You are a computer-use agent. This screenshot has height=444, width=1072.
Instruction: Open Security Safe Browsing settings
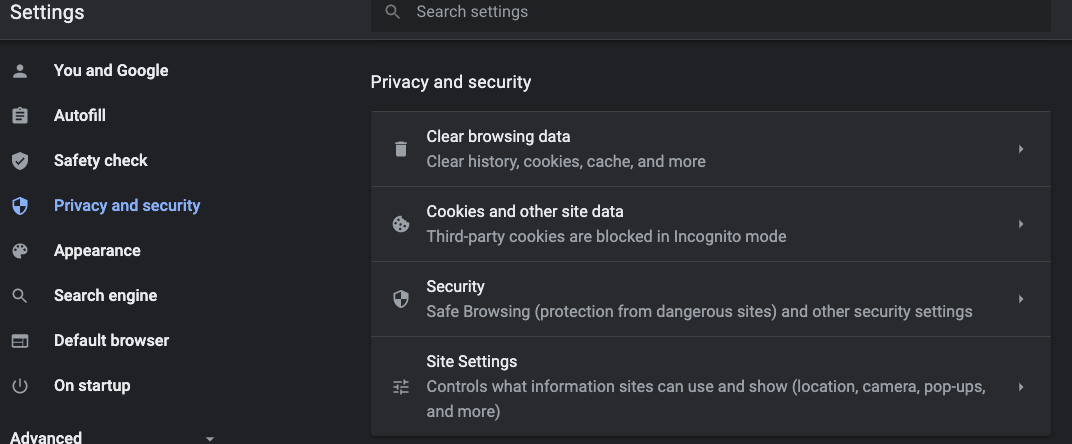point(700,299)
